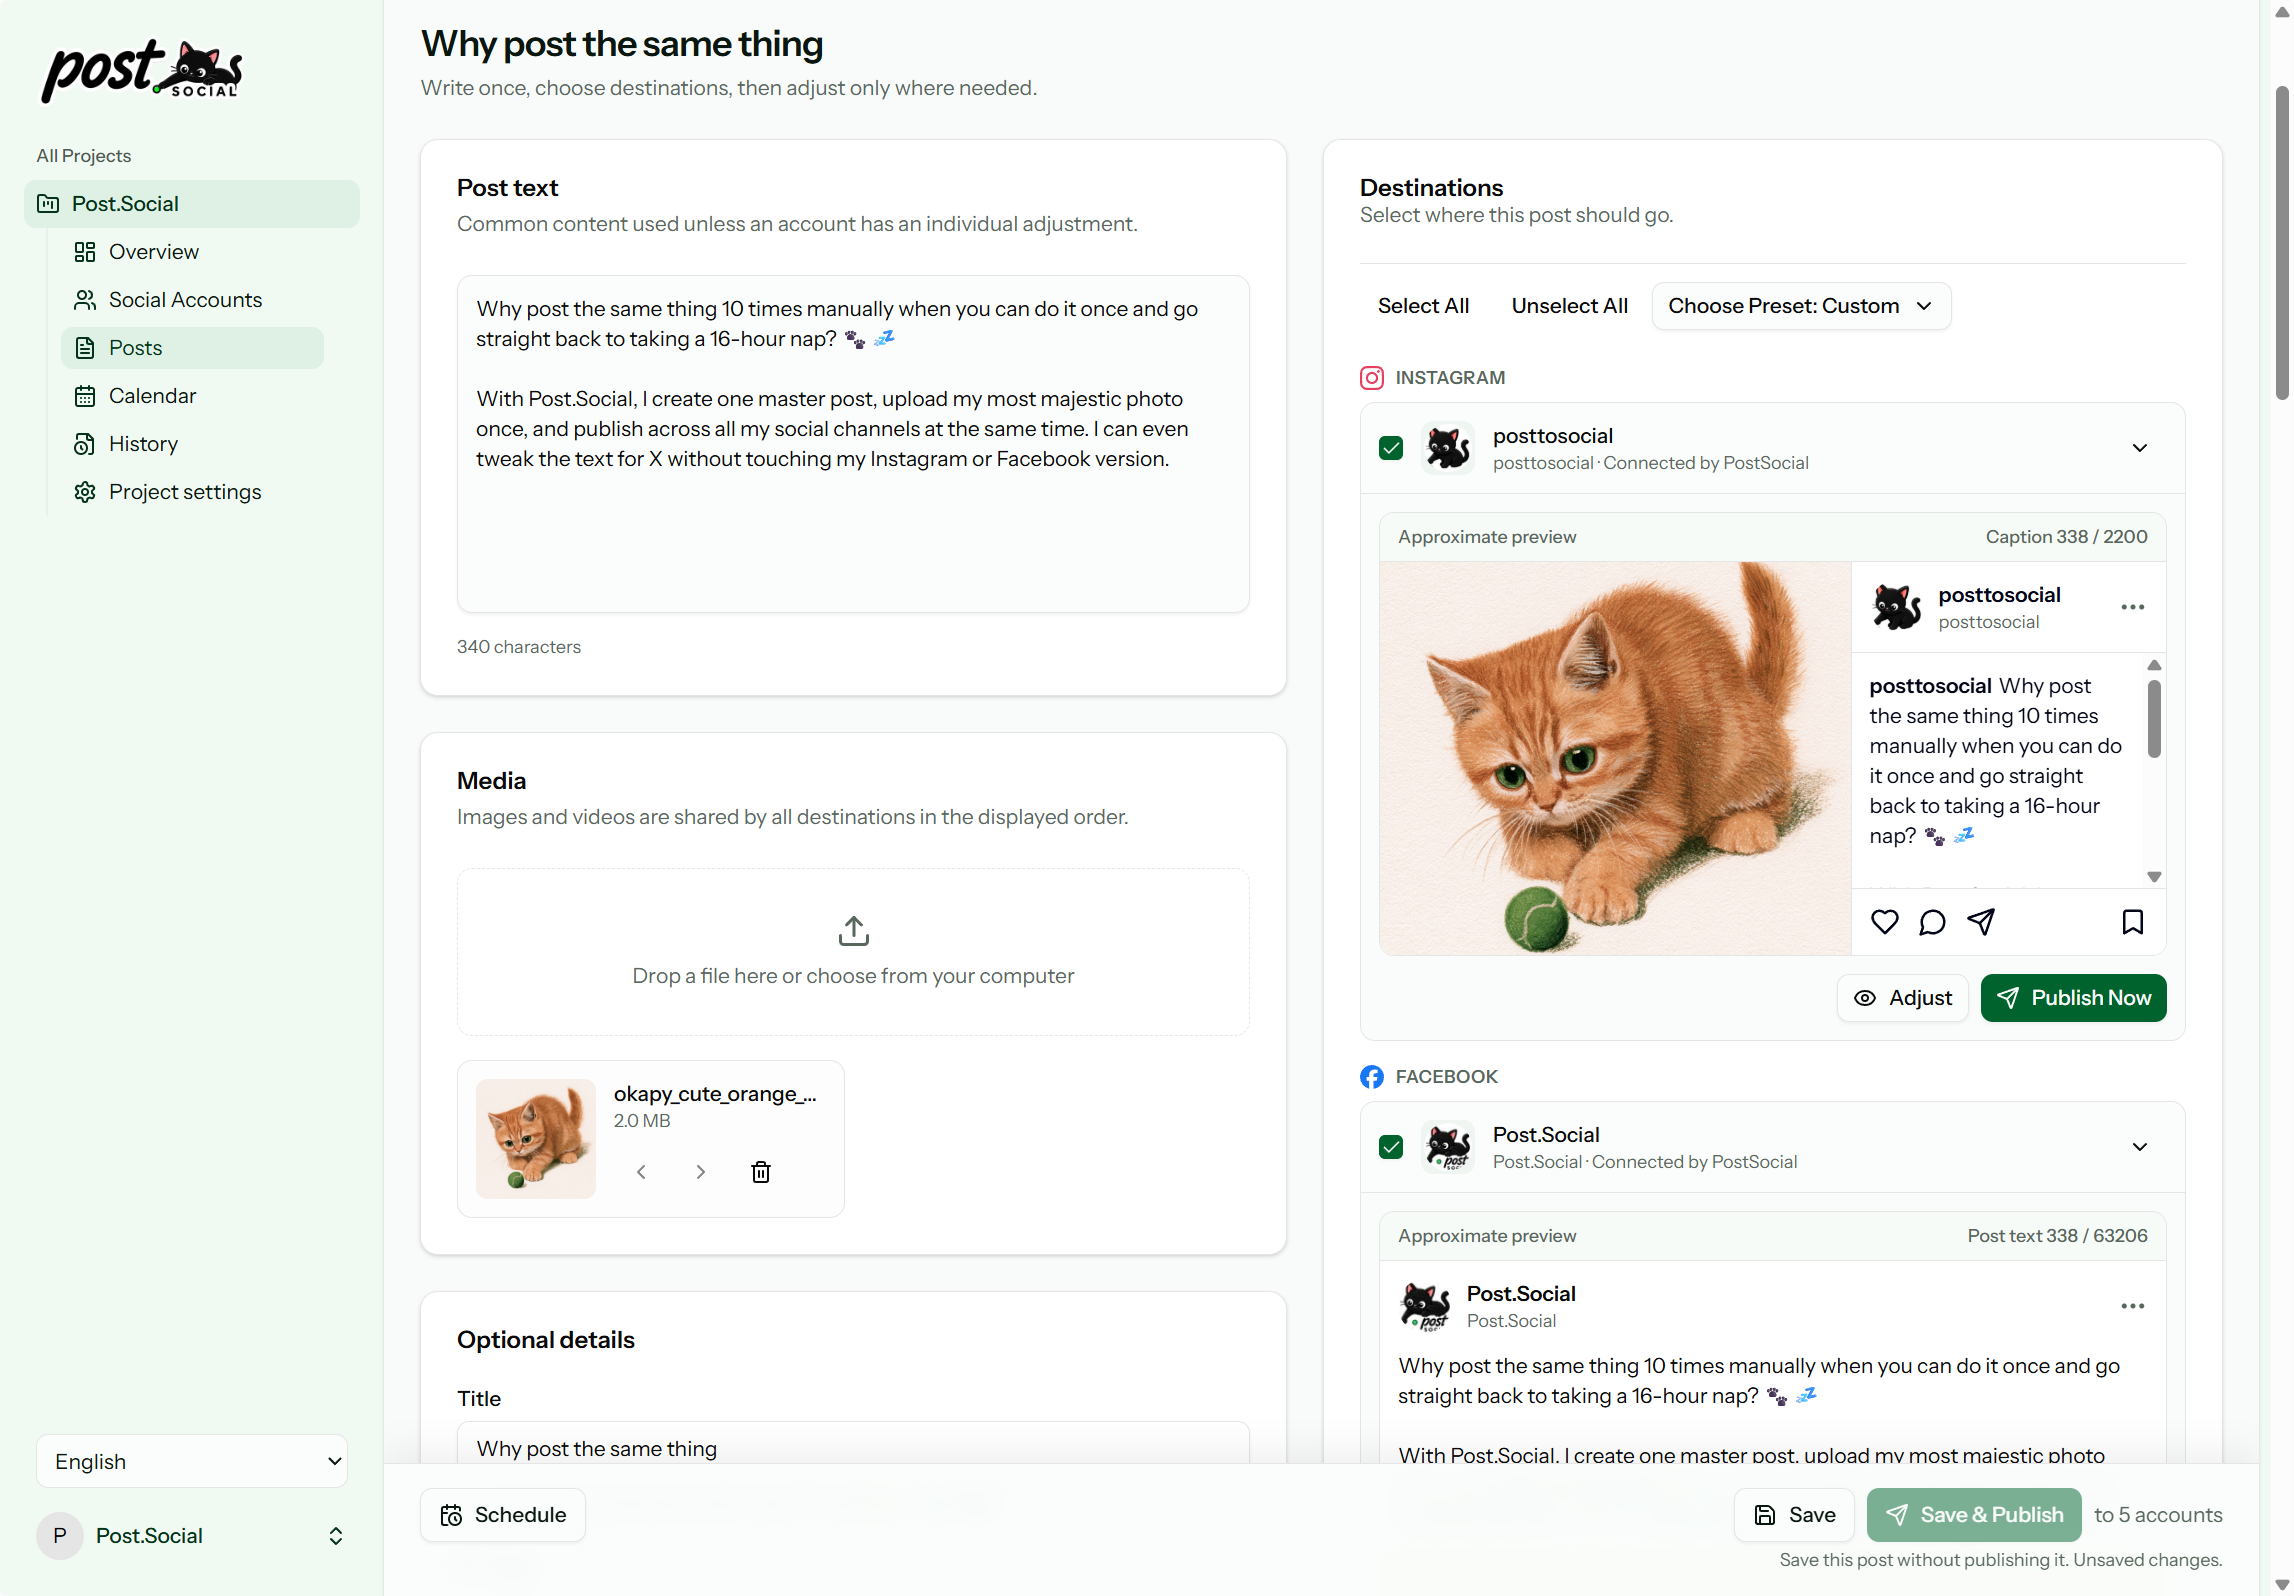Image resolution: width=2294 pixels, height=1596 pixels.
Task: Click the Facebook logo icon
Action: pos(1372,1077)
